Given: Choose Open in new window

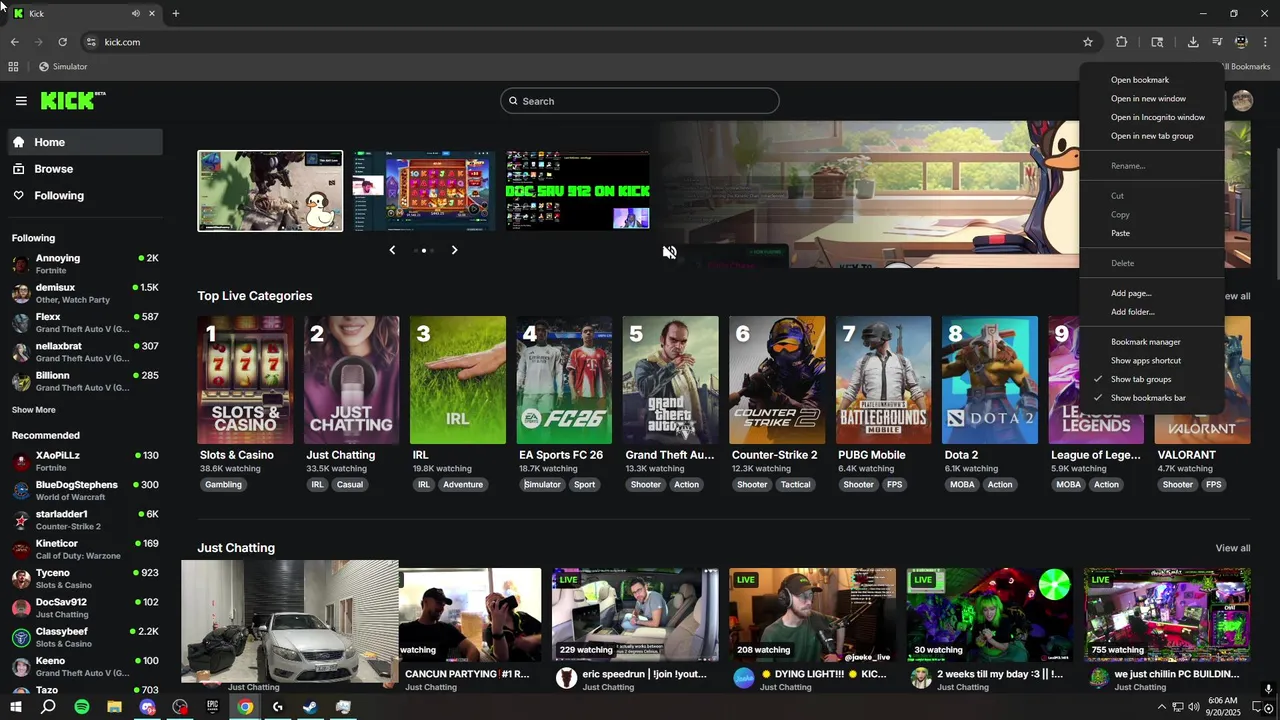Looking at the screenshot, I should pyautogui.click(x=1152, y=99).
